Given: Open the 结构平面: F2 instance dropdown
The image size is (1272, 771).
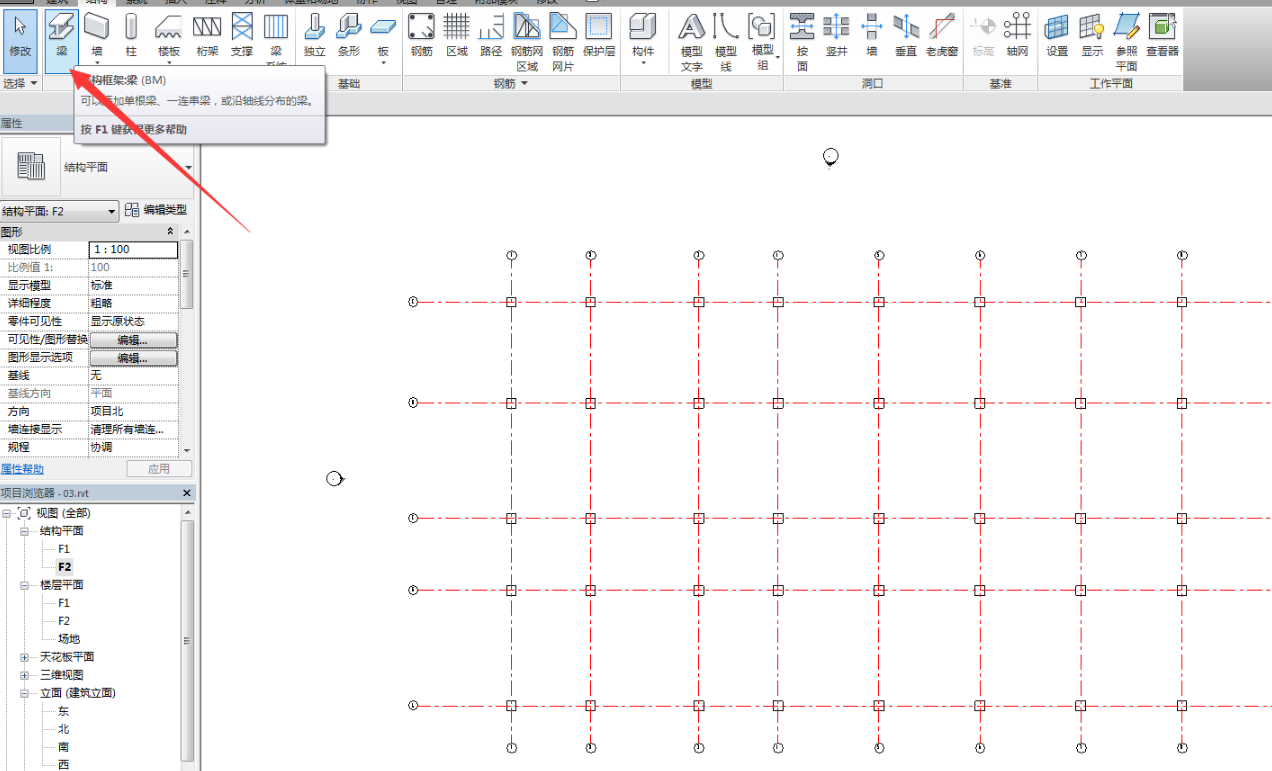Looking at the screenshot, I should click(60, 211).
